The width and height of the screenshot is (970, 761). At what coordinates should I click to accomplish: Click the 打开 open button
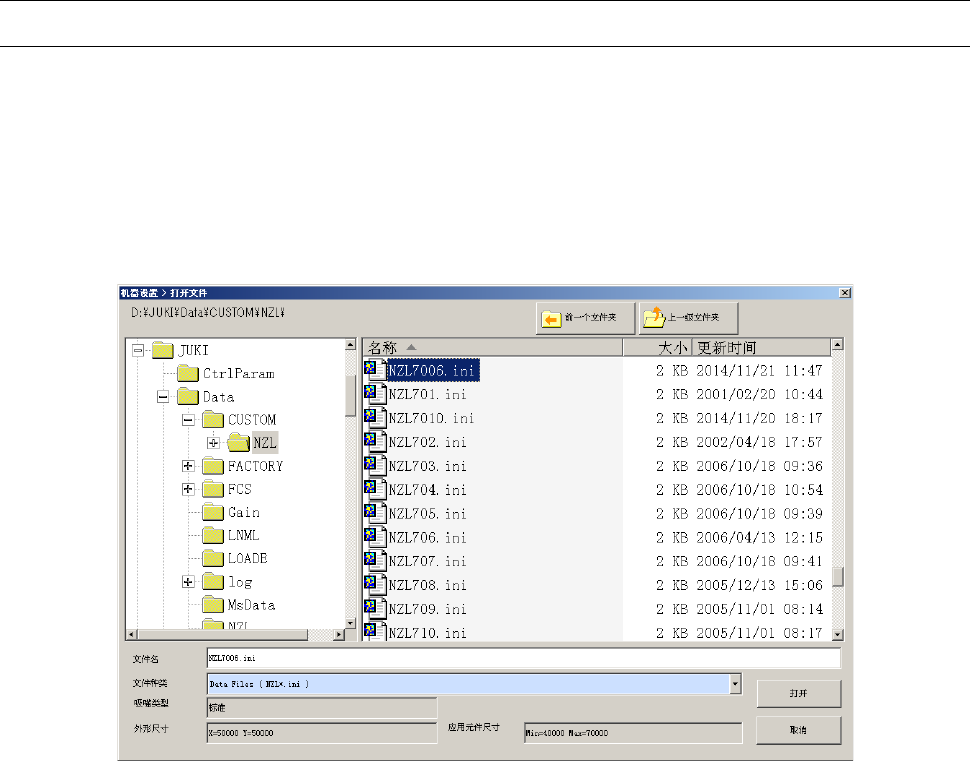799,694
